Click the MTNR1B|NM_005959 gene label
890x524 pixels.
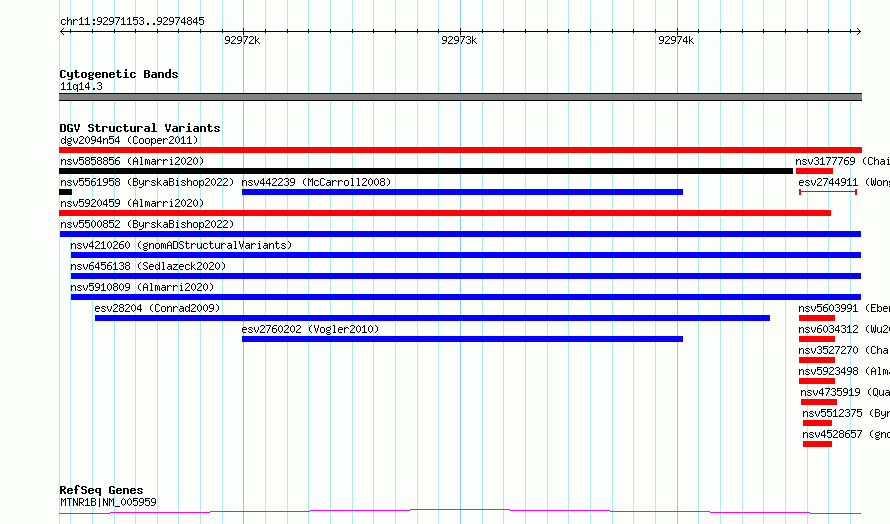click(108, 502)
